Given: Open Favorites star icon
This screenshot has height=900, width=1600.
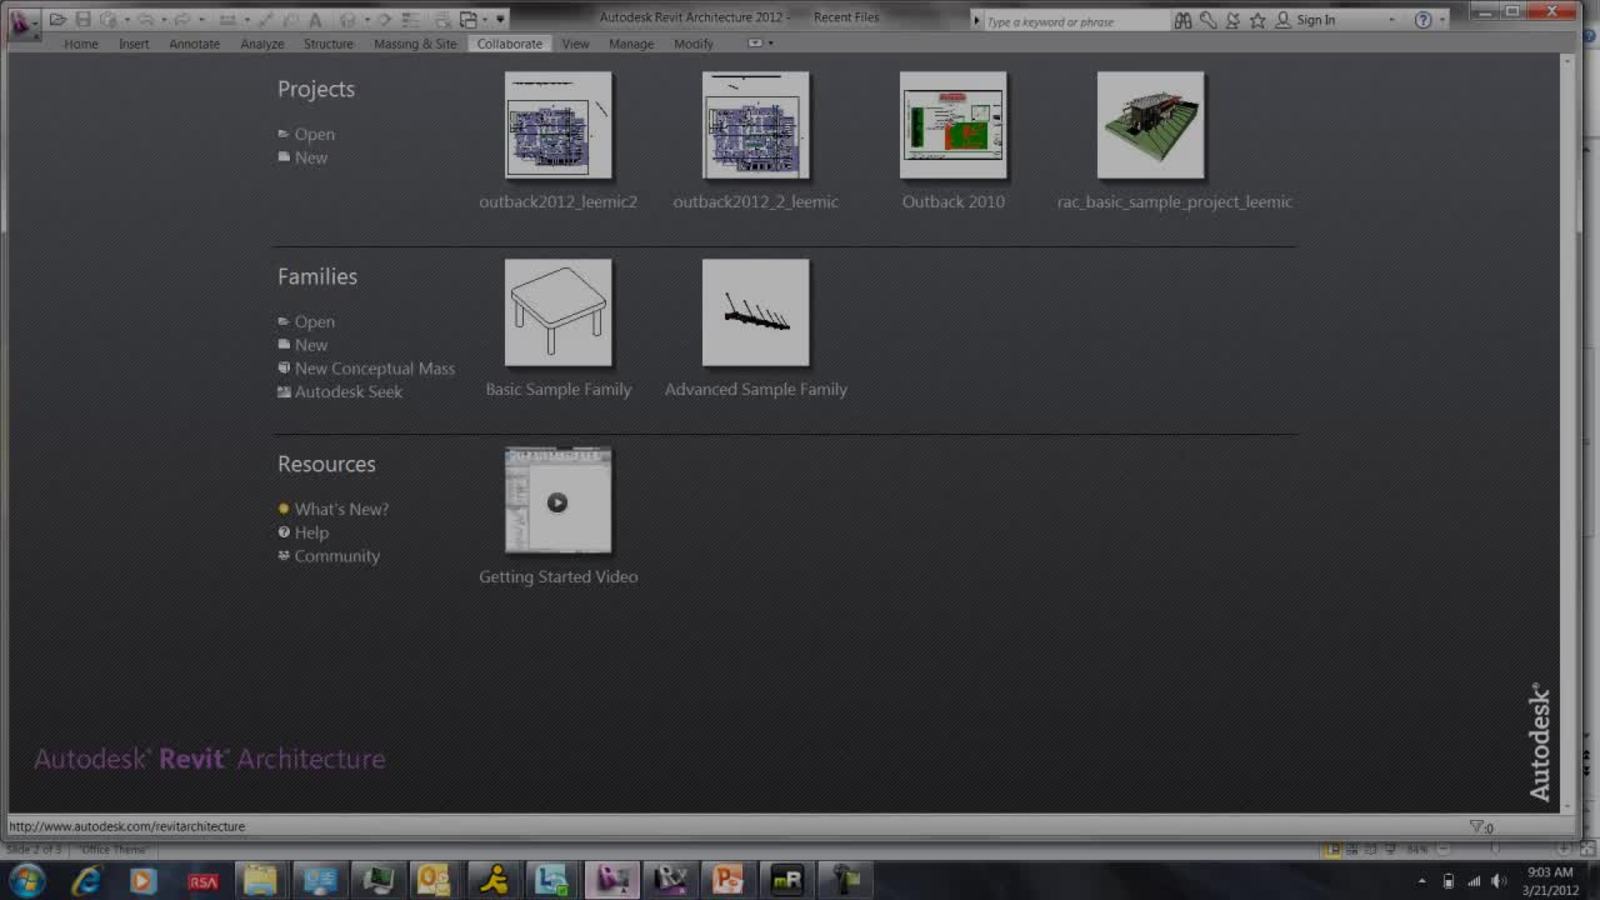Looking at the screenshot, I should (x=1258, y=20).
